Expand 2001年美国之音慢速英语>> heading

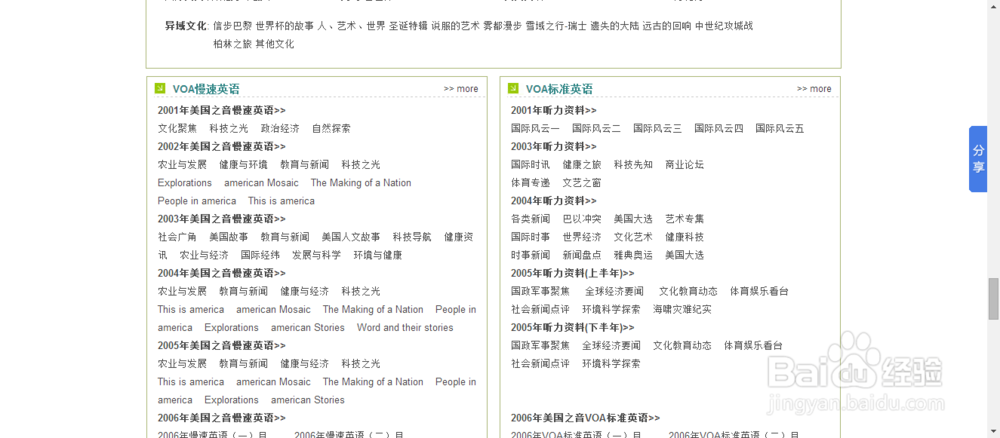pos(222,110)
